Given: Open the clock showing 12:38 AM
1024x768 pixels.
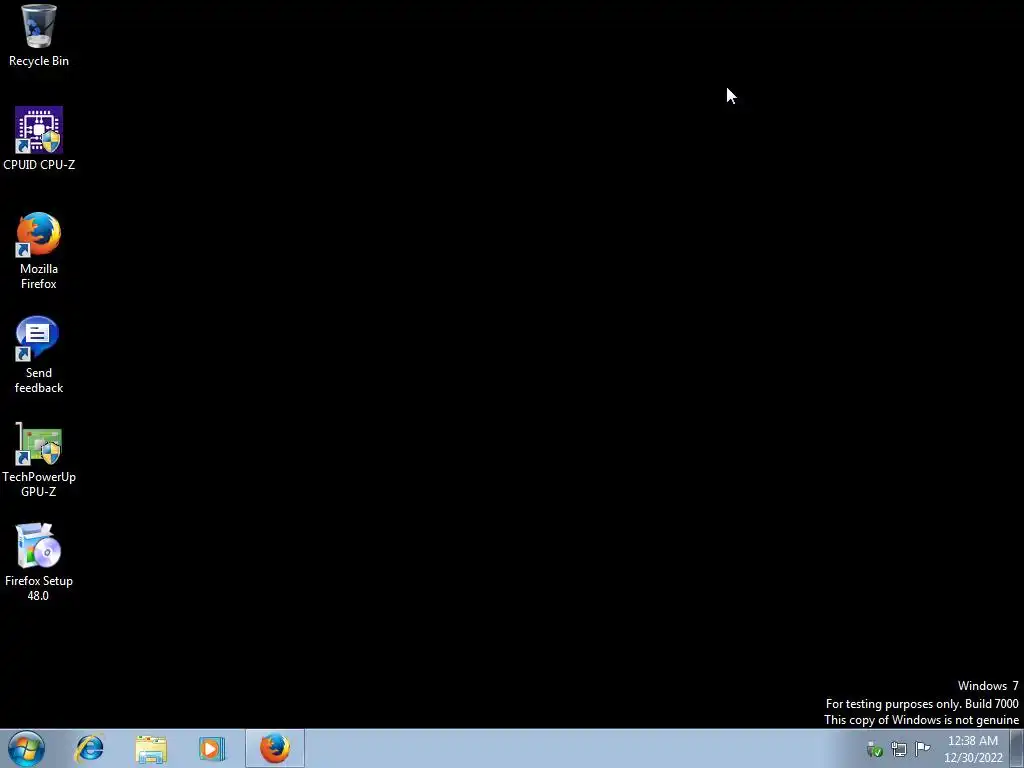Looking at the screenshot, I should tap(973, 749).
